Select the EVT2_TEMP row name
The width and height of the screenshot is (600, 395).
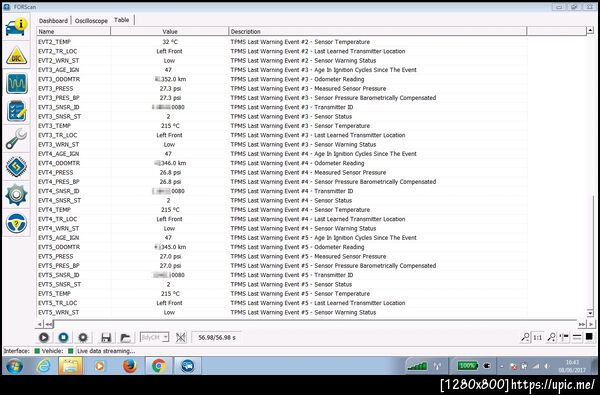click(54, 42)
